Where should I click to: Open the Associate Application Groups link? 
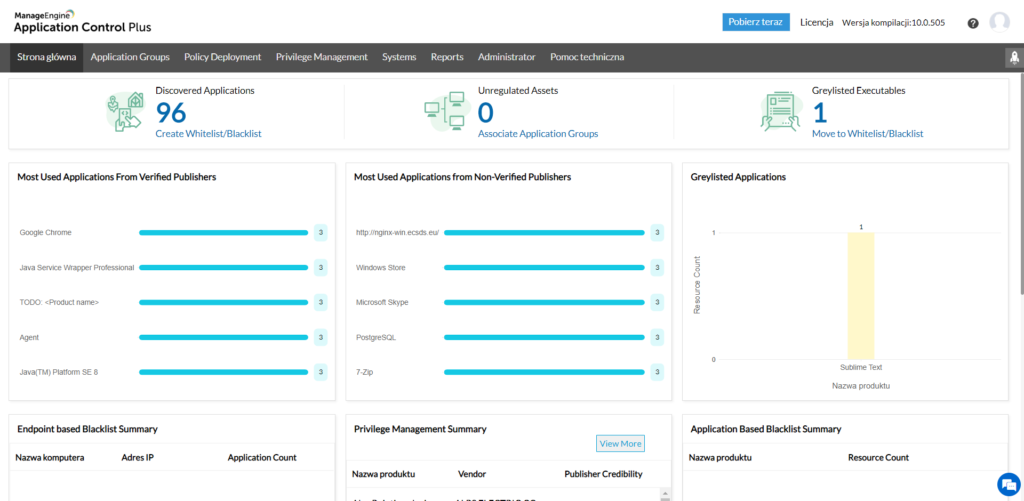(538, 134)
